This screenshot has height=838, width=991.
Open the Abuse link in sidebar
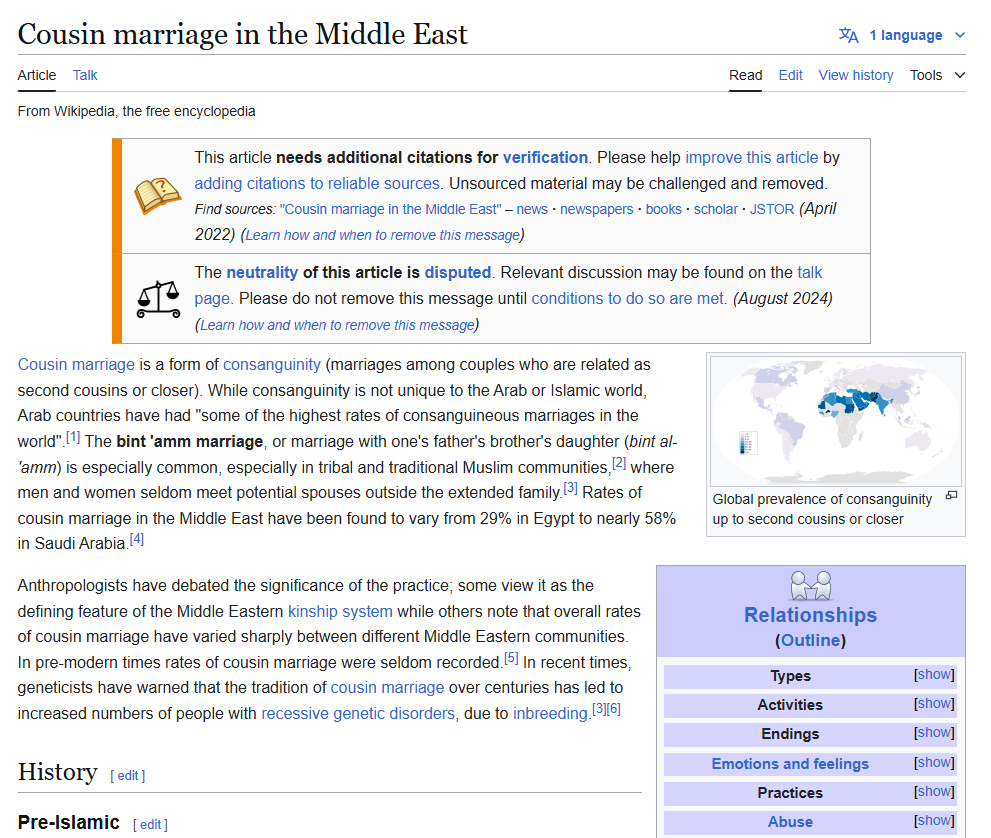tap(790, 822)
